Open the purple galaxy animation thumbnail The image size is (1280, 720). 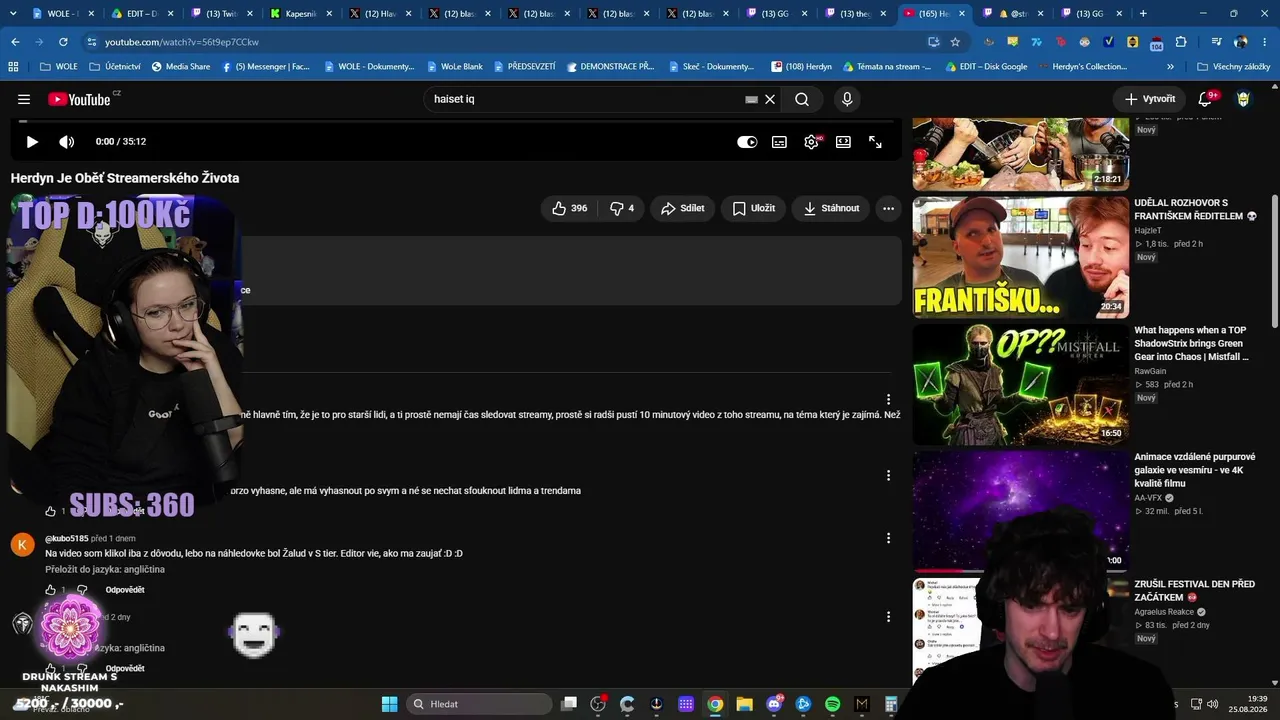[x=1021, y=511]
